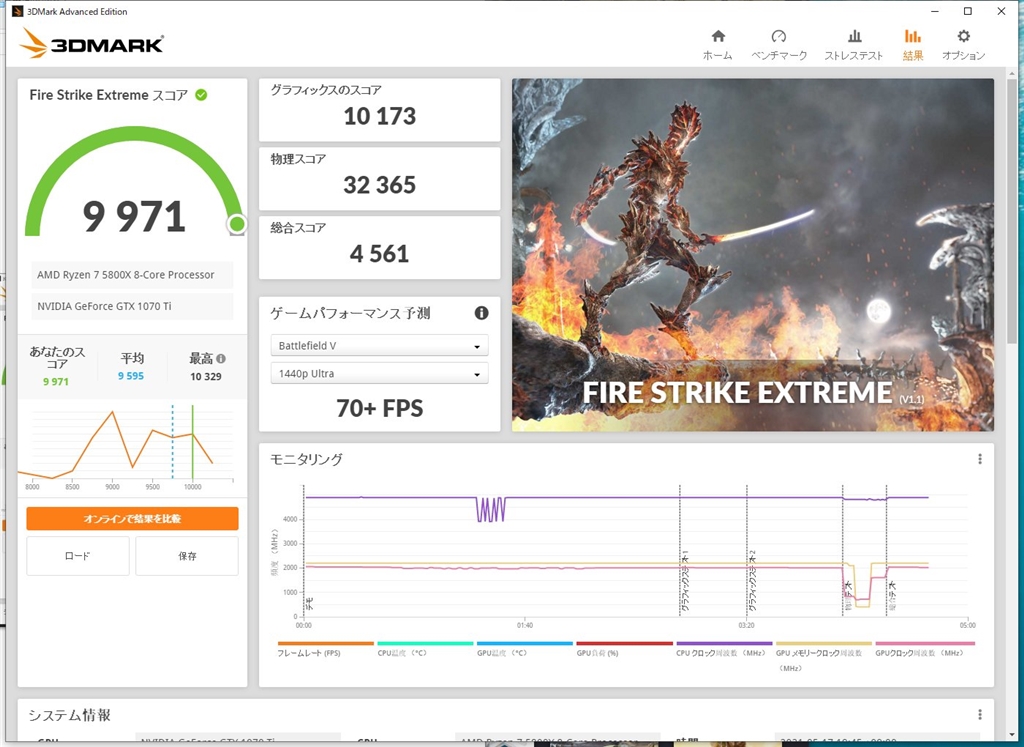Click the Load (ロード) button
The height and width of the screenshot is (747, 1024).
tap(78, 556)
